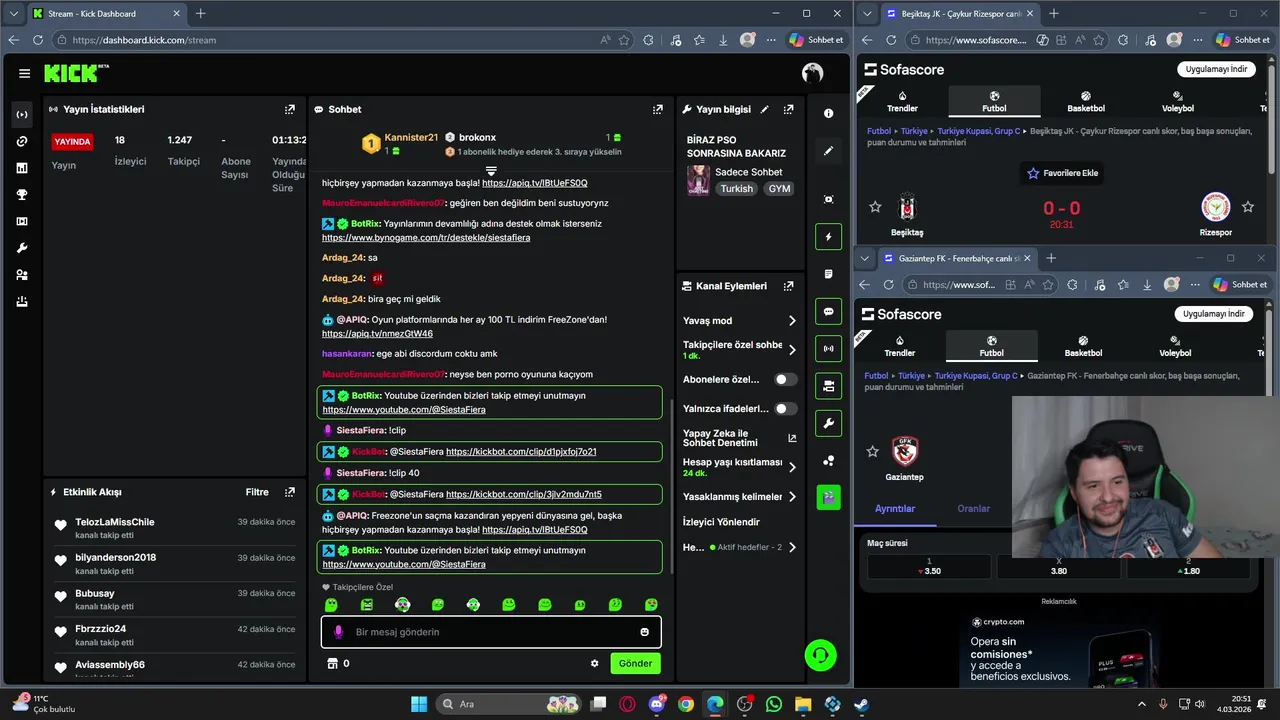Open chat settings gear icon
1280x720 pixels.
(x=595, y=663)
